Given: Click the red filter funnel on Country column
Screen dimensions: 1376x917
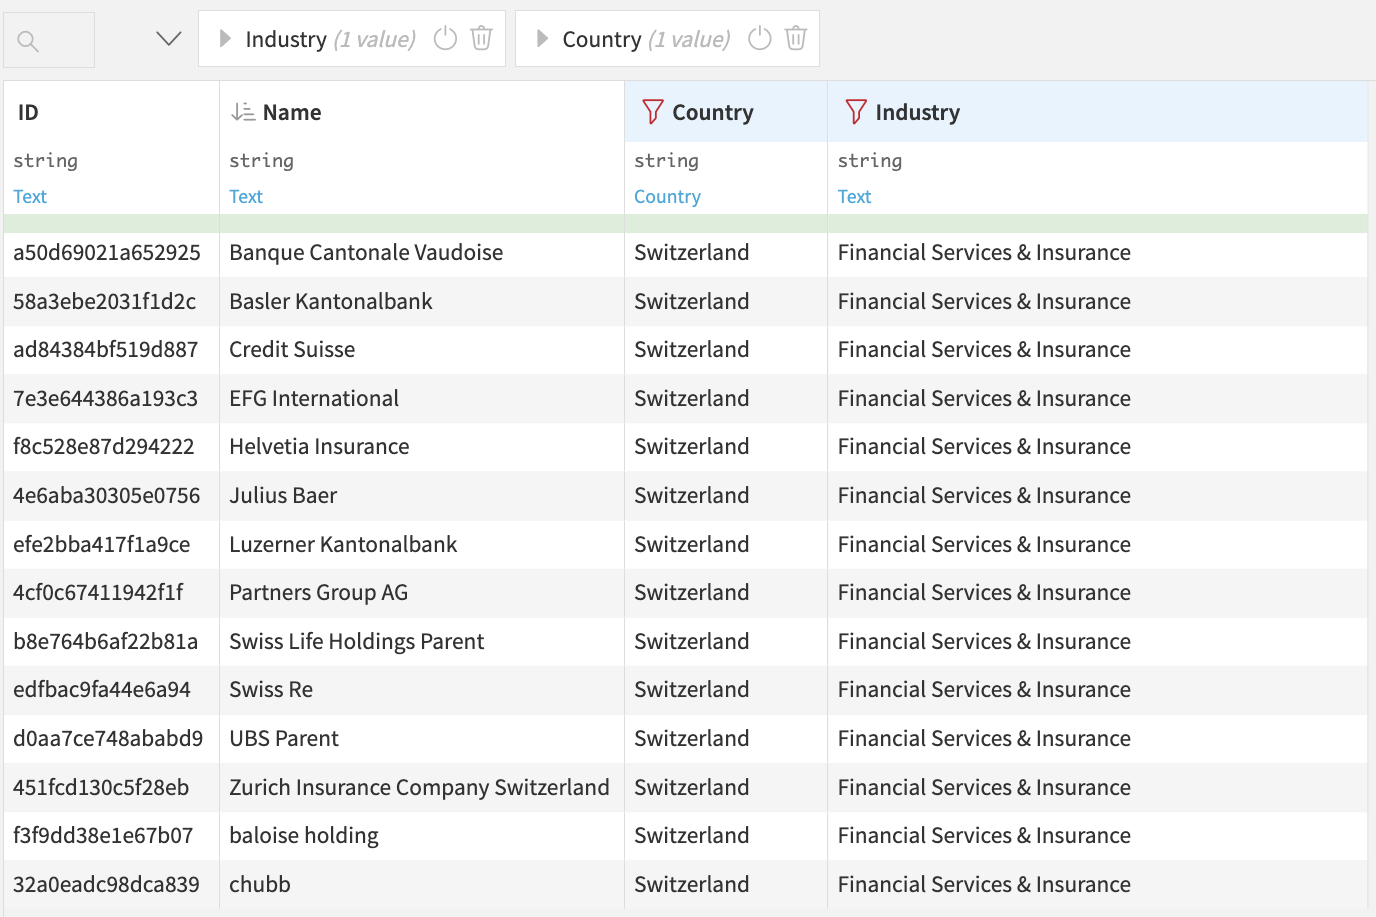Looking at the screenshot, I should (651, 112).
